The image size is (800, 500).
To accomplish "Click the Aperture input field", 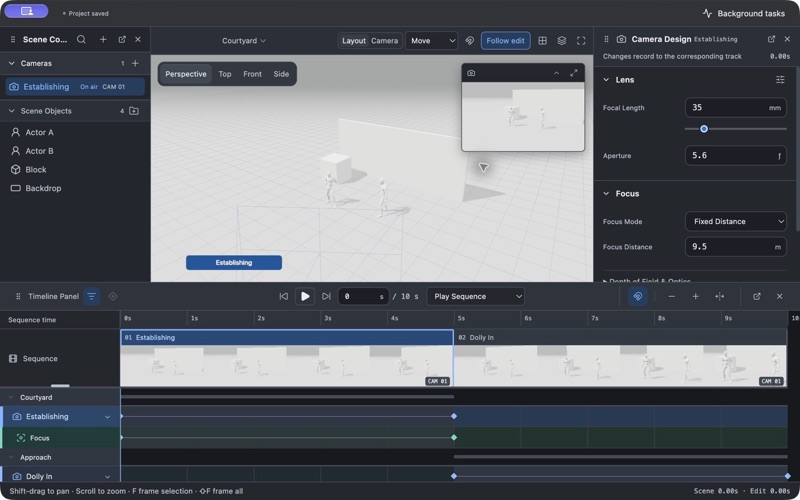I will point(735,156).
